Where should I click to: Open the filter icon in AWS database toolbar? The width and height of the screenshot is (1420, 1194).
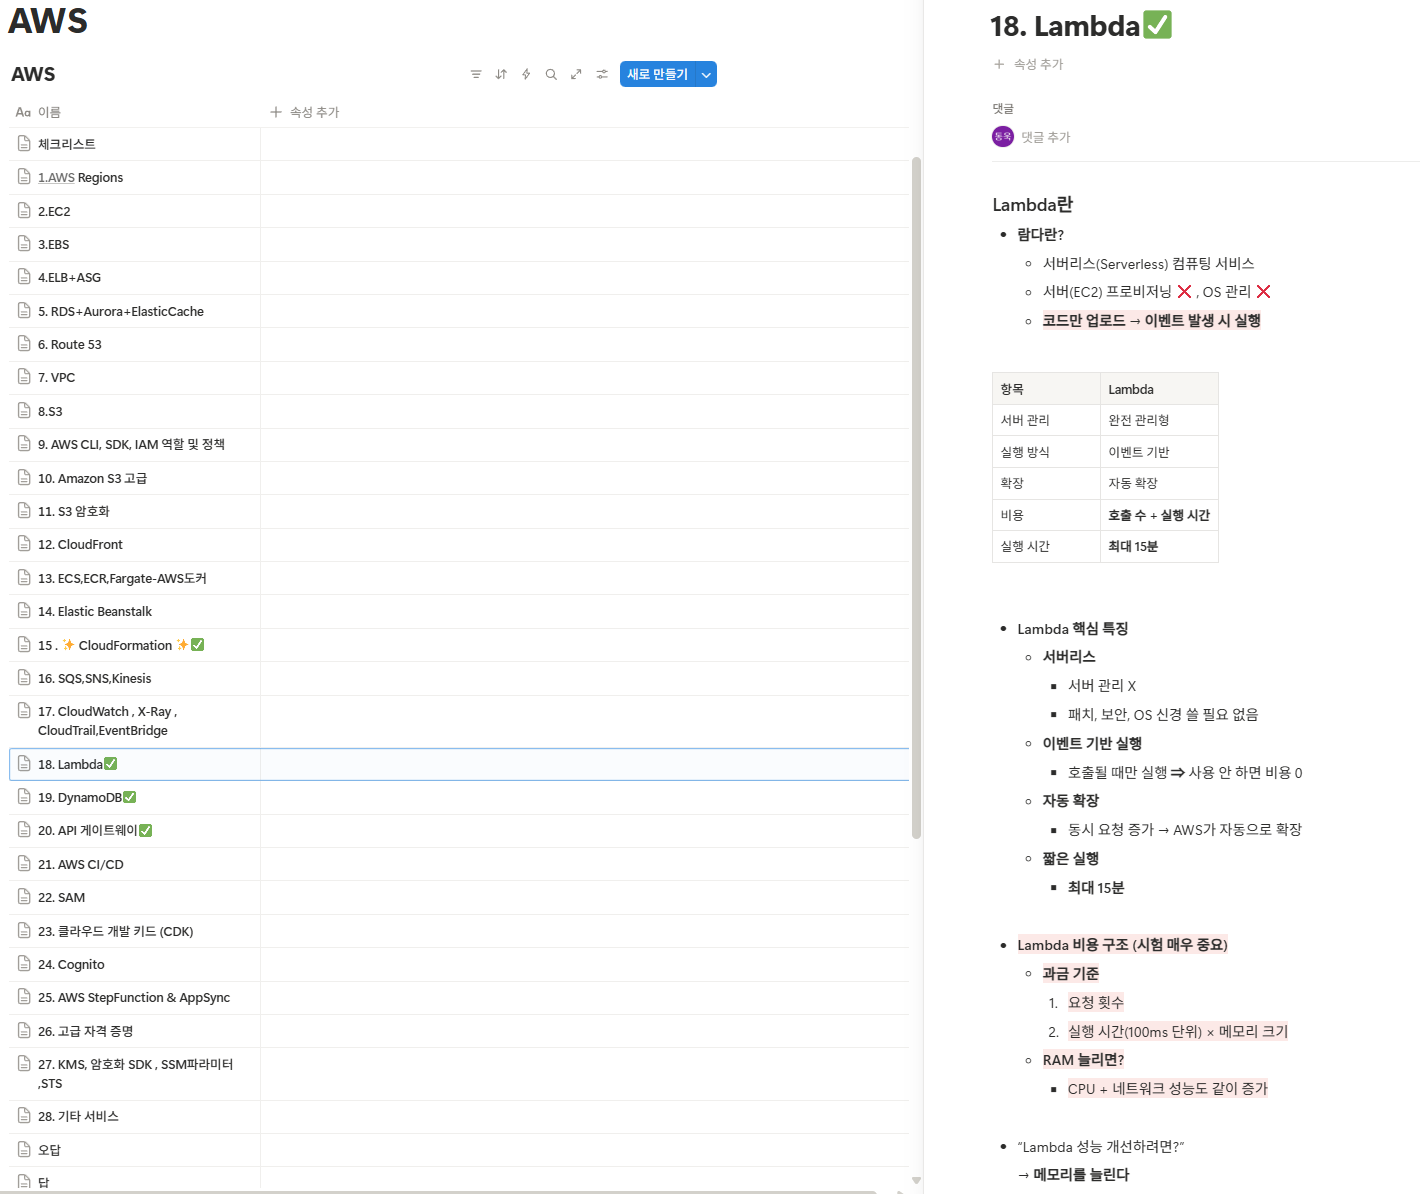476,74
